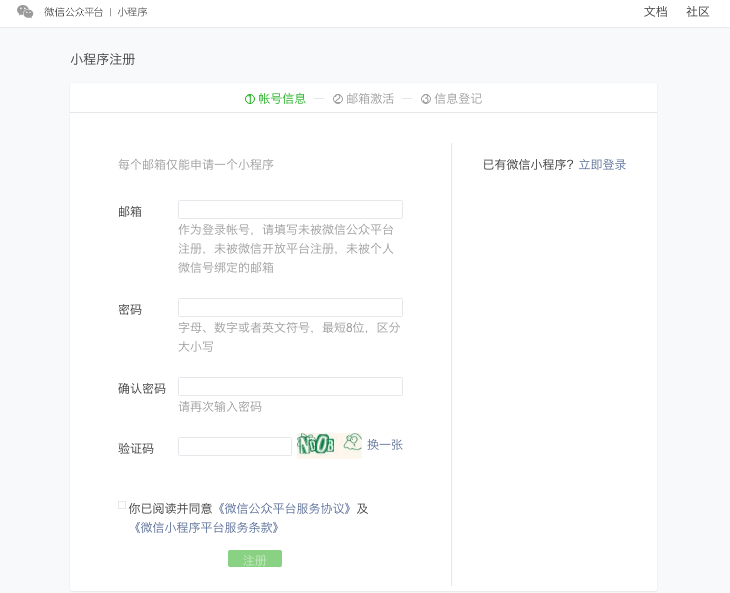Screen dimensions: 730x593
Task: Open 微信小程序平台服务条款 link
Action: 207,528
